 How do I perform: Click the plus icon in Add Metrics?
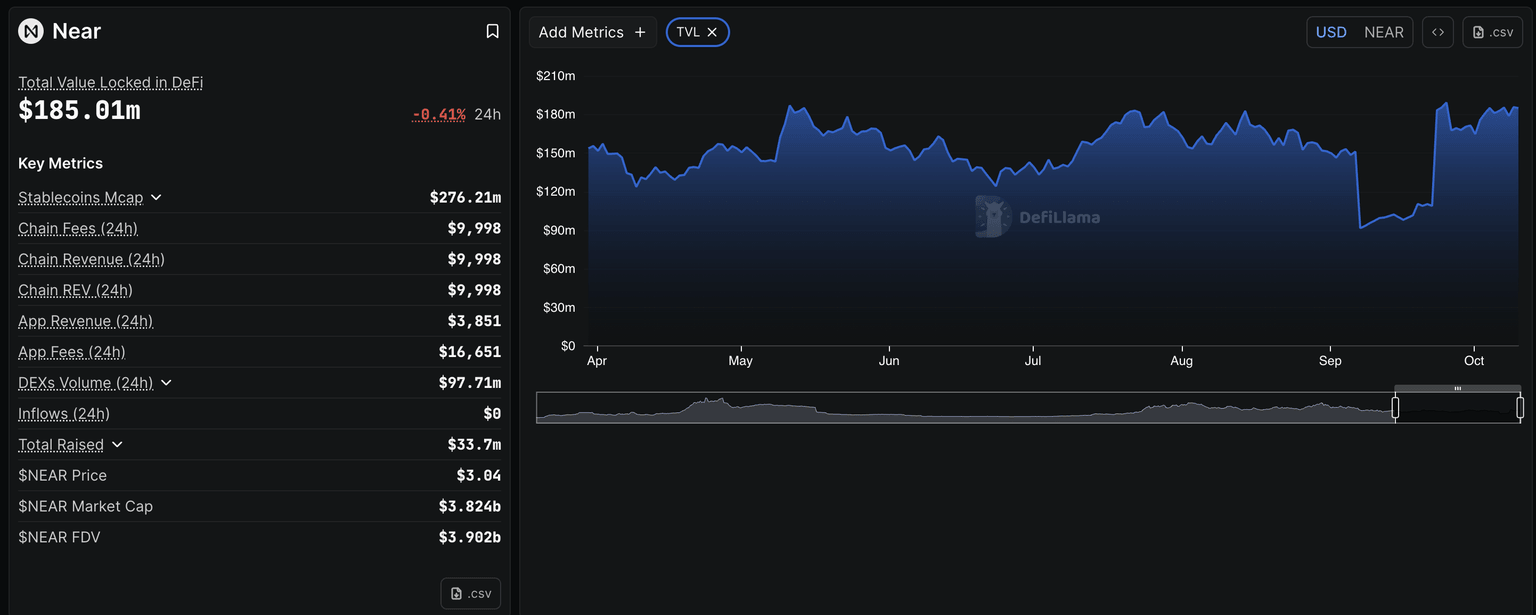(640, 32)
